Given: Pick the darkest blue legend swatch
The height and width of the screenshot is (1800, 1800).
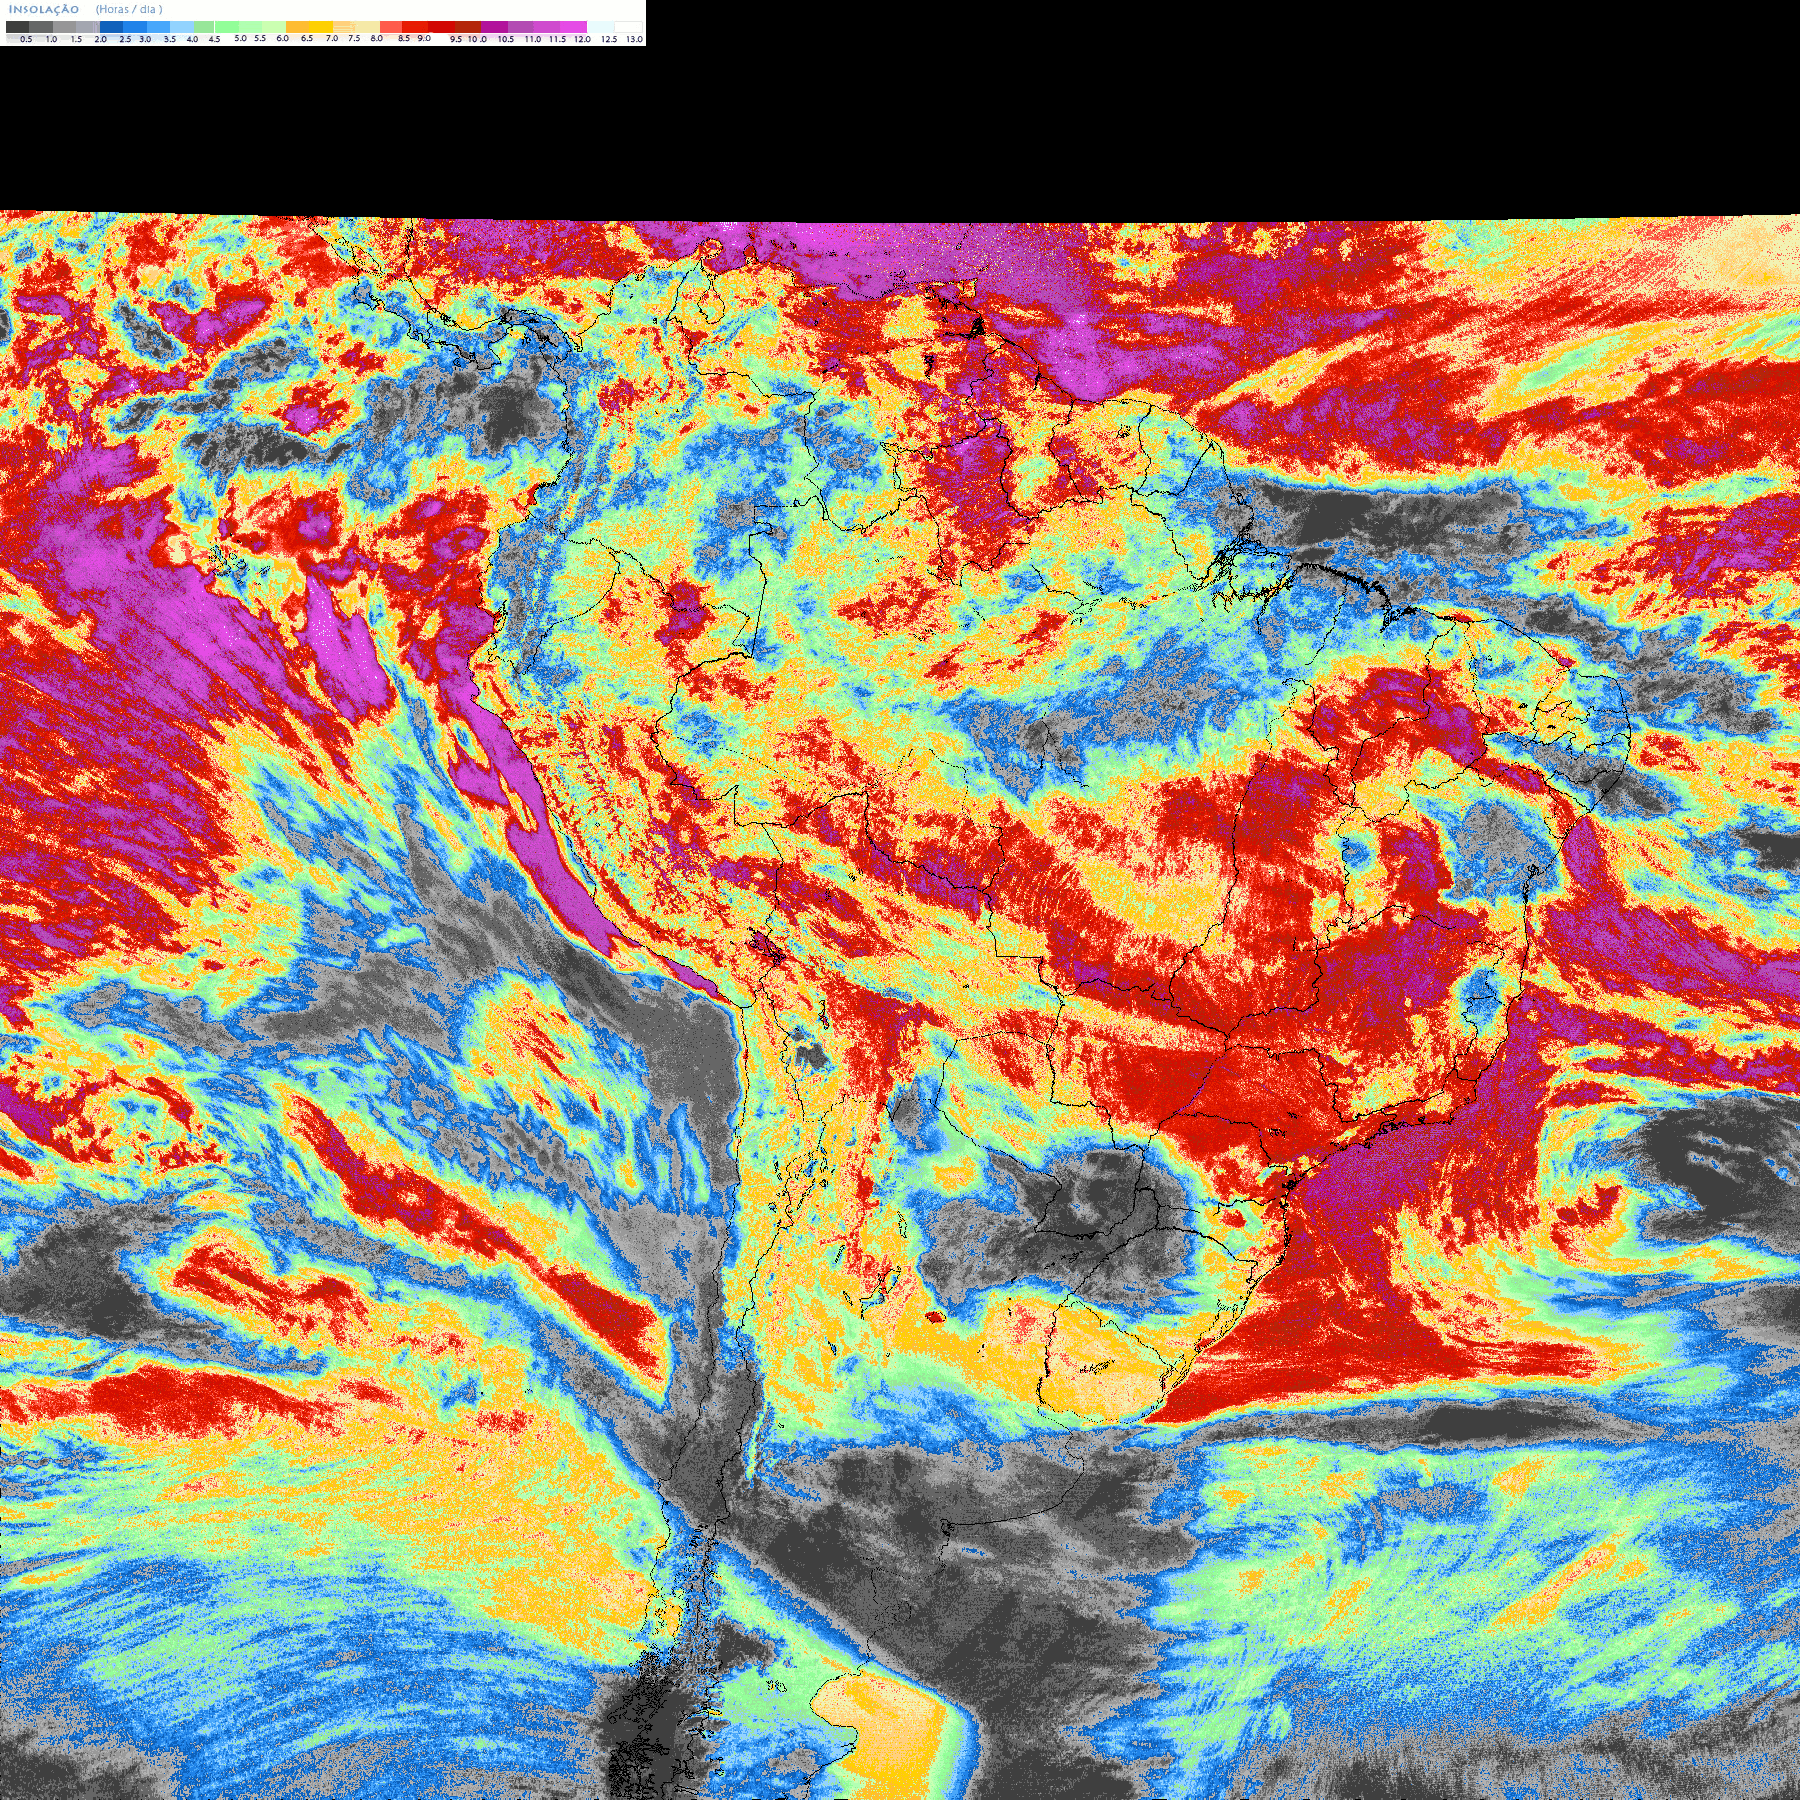Looking at the screenshot, I should click(111, 27).
